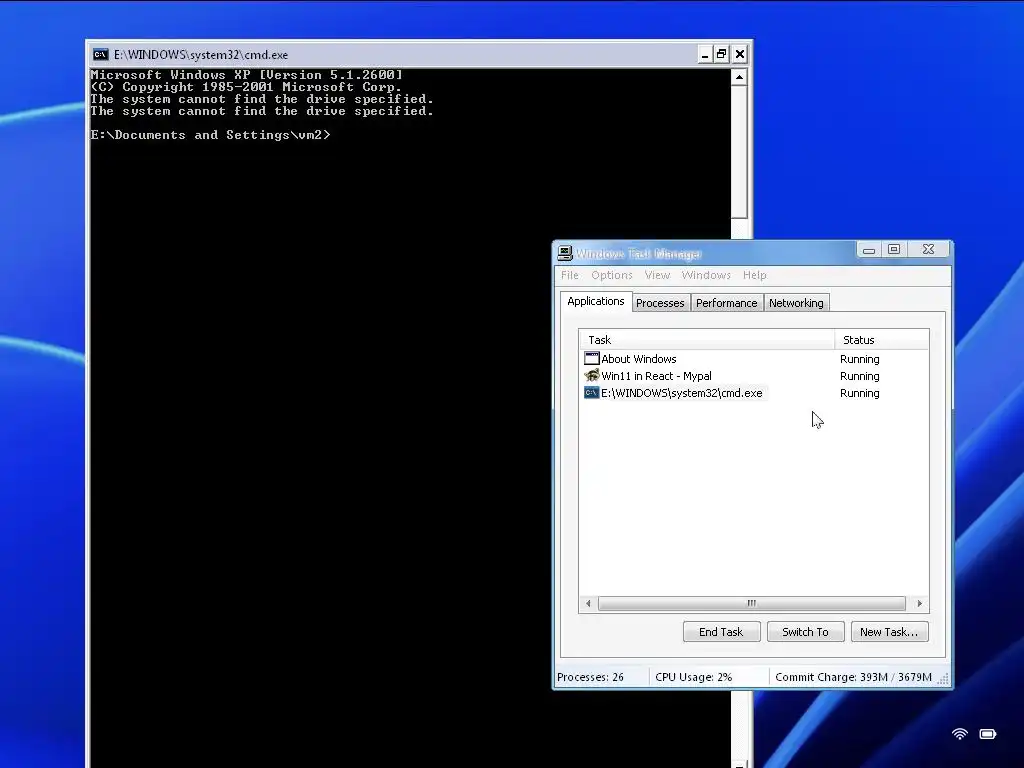The image size is (1024, 768).
Task: Open the Options menu in Task Manager
Action: point(612,275)
